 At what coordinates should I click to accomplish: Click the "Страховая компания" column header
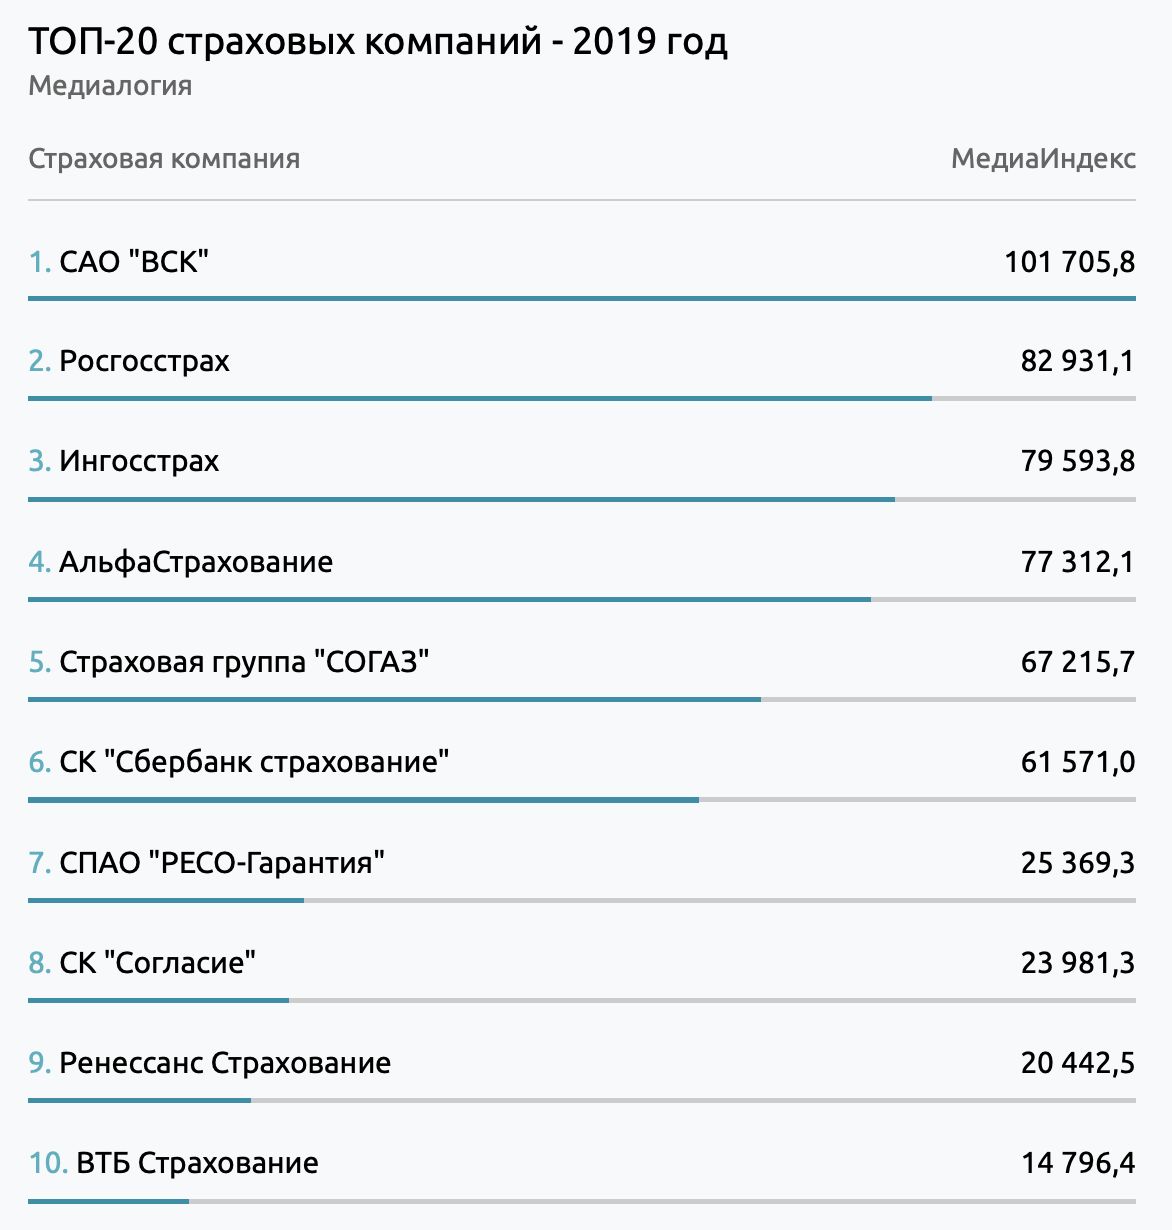pyautogui.click(x=164, y=159)
